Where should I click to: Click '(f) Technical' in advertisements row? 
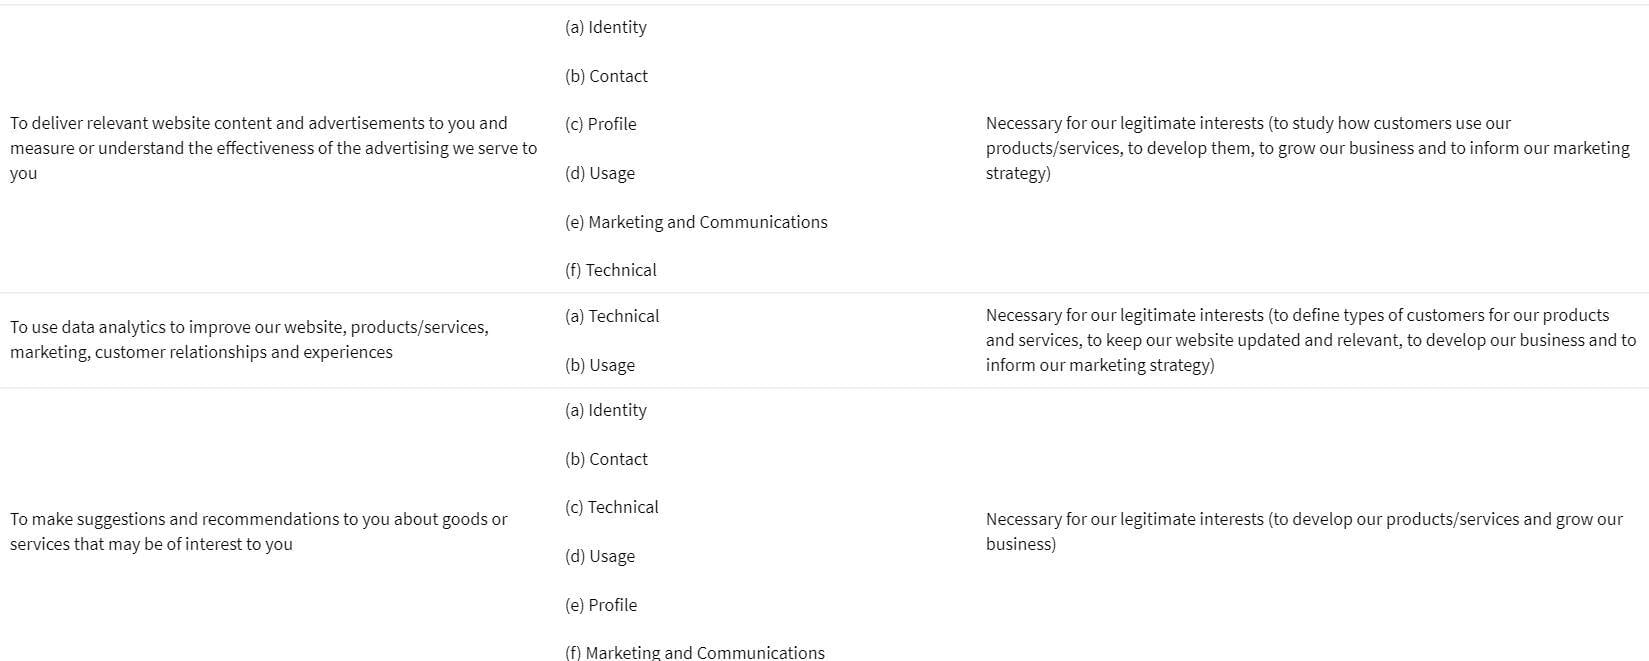pyautogui.click(x=611, y=270)
